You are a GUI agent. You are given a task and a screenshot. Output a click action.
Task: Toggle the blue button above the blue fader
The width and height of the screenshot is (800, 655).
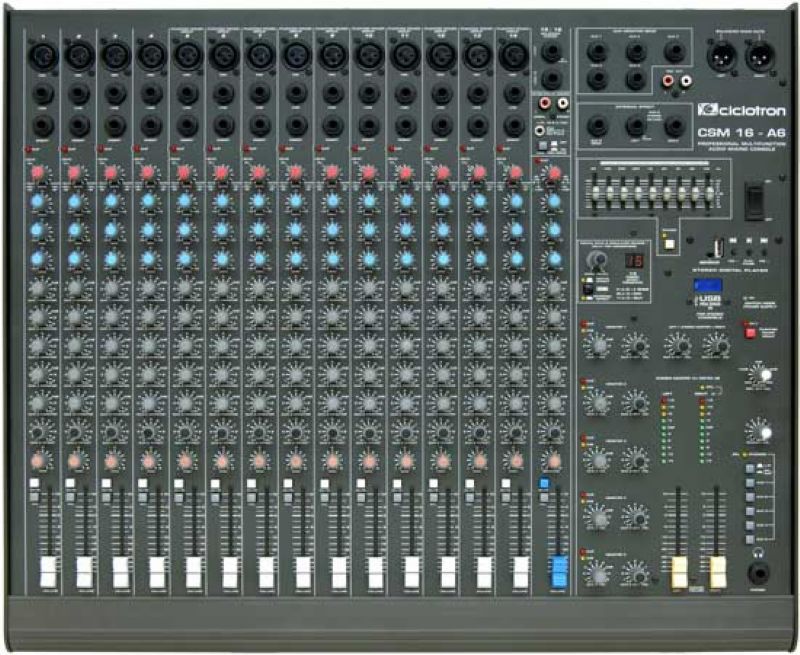pos(544,483)
